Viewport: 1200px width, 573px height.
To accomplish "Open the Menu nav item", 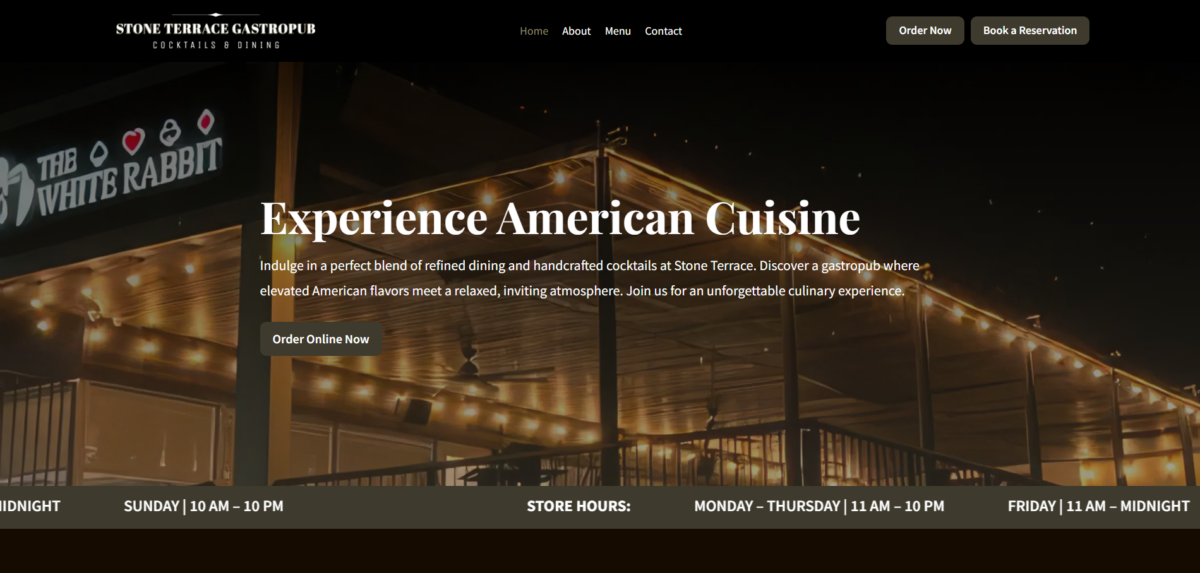I will [618, 31].
